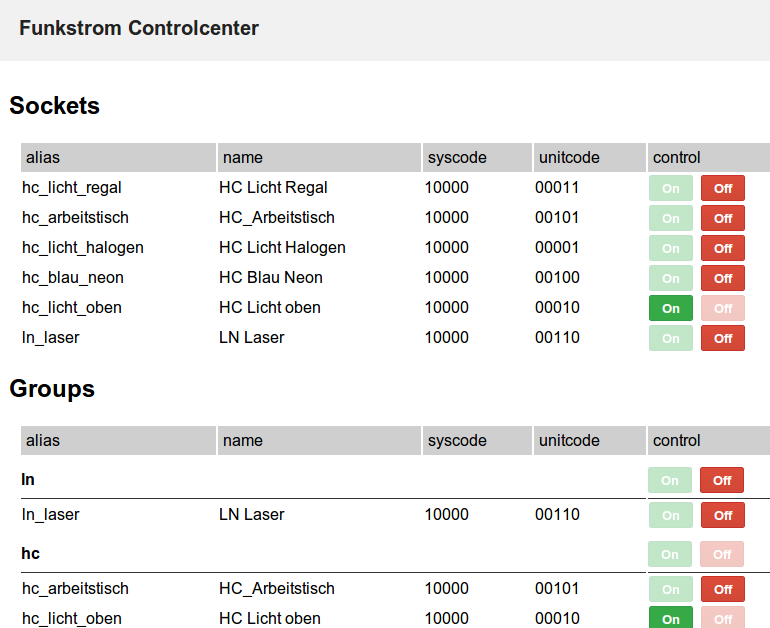Click the Funkstrom Controlcenter title

coord(139,28)
